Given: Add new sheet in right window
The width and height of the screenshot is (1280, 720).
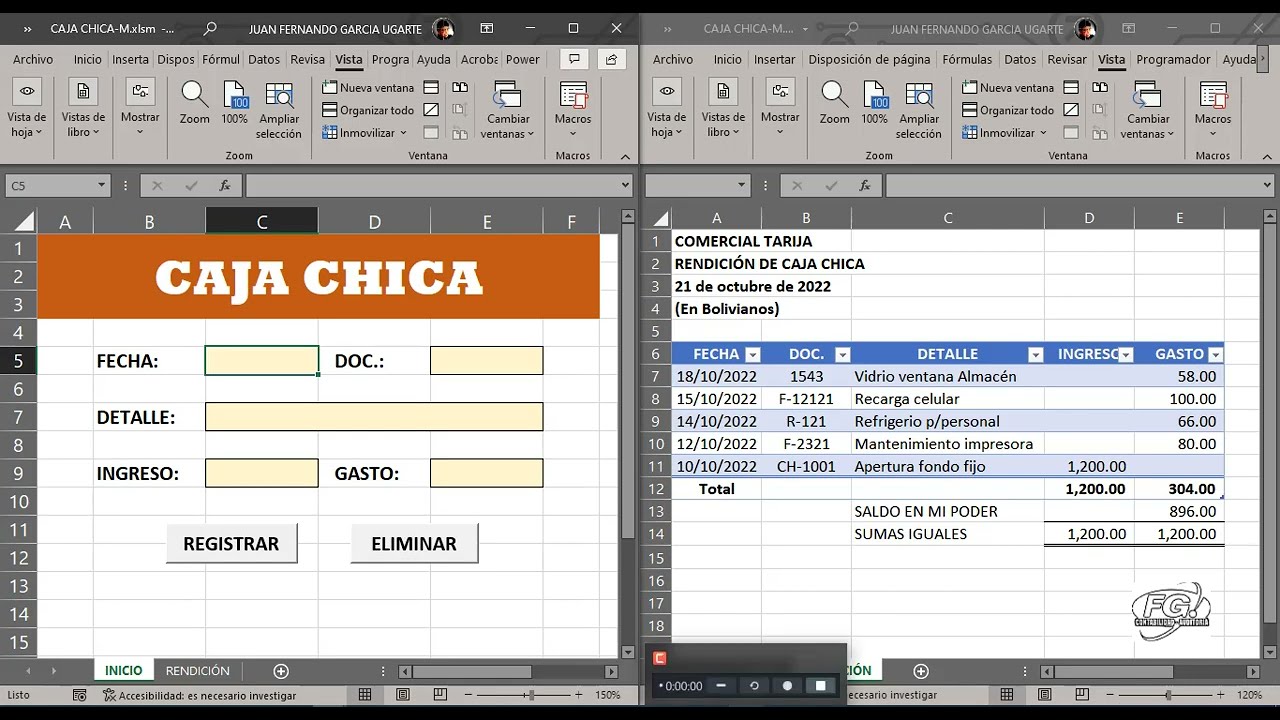Looking at the screenshot, I should (921, 671).
